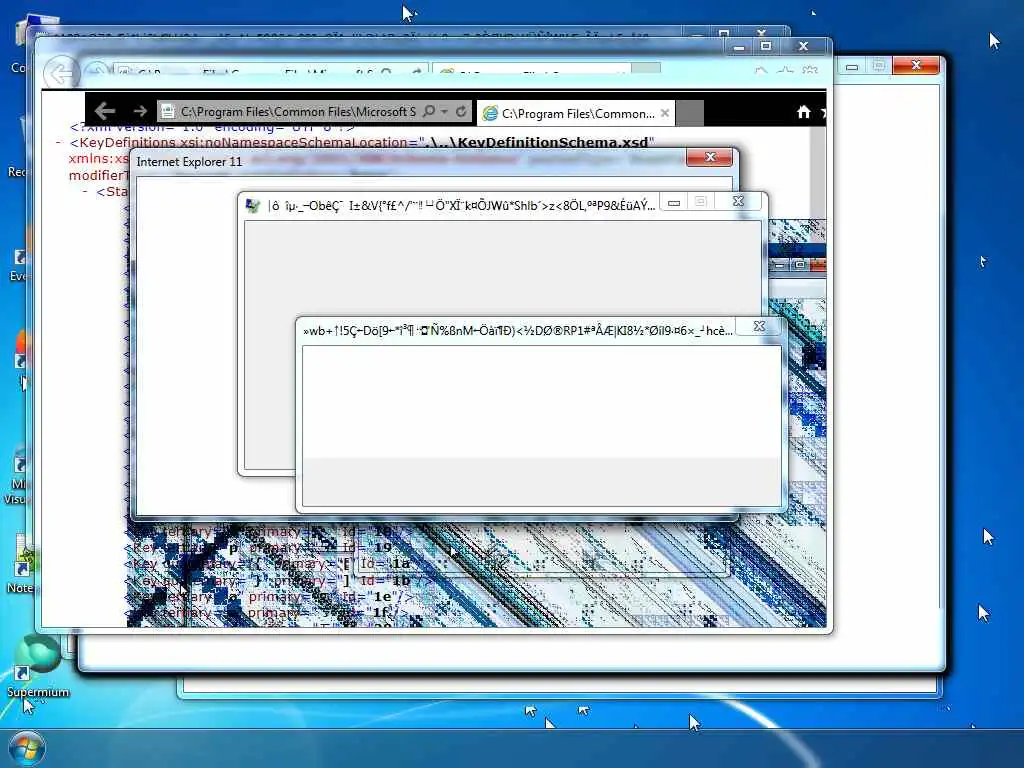Minimize the main Internet Explorer window

click(x=739, y=47)
